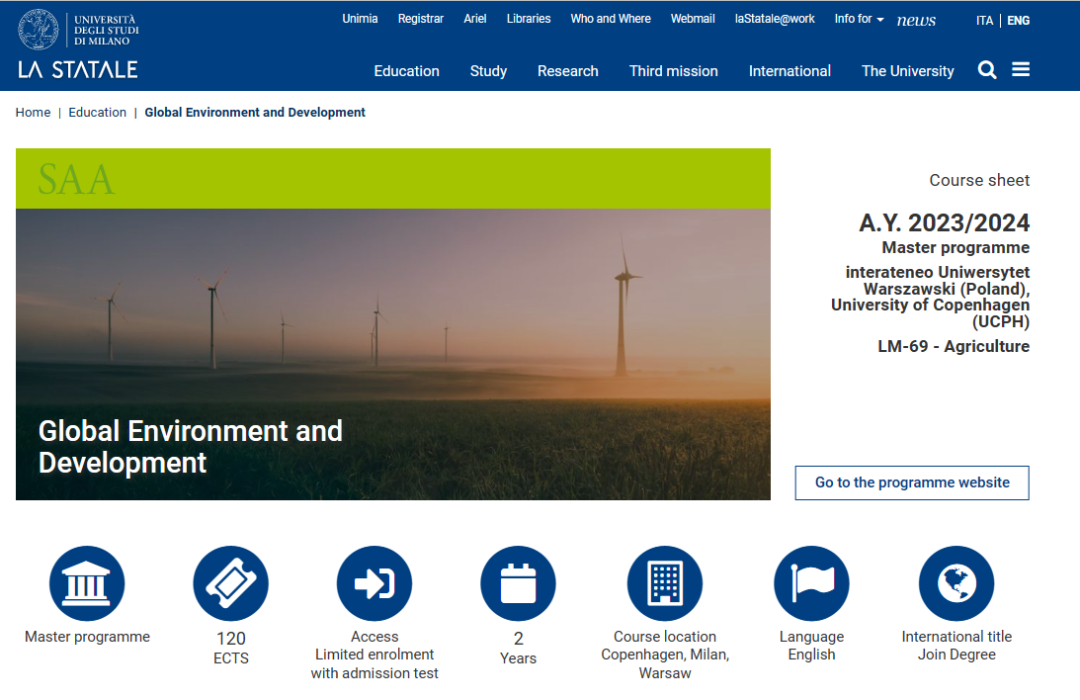Image resolution: width=1080 pixels, height=700 pixels.
Task: Click Home in the breadcrumb
Action: [33, 112]
